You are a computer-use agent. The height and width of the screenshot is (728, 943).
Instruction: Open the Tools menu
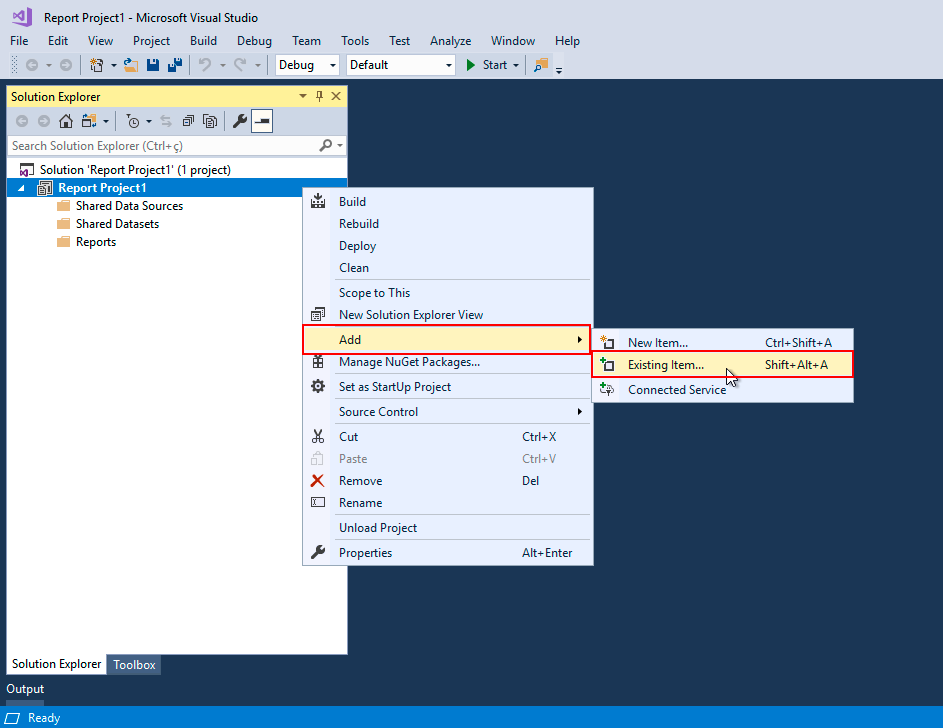[355, 41]
